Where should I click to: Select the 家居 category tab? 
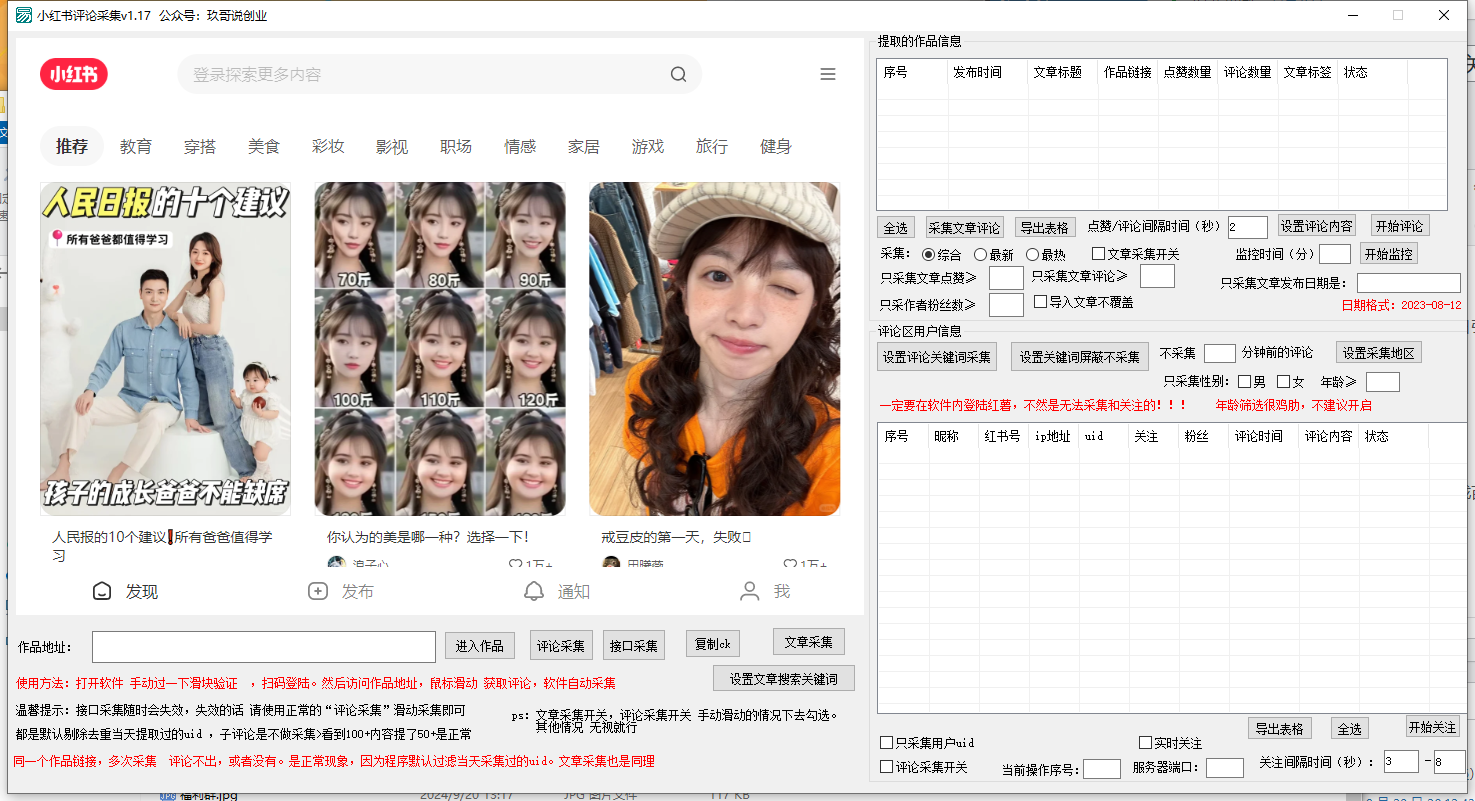(584, 146)
